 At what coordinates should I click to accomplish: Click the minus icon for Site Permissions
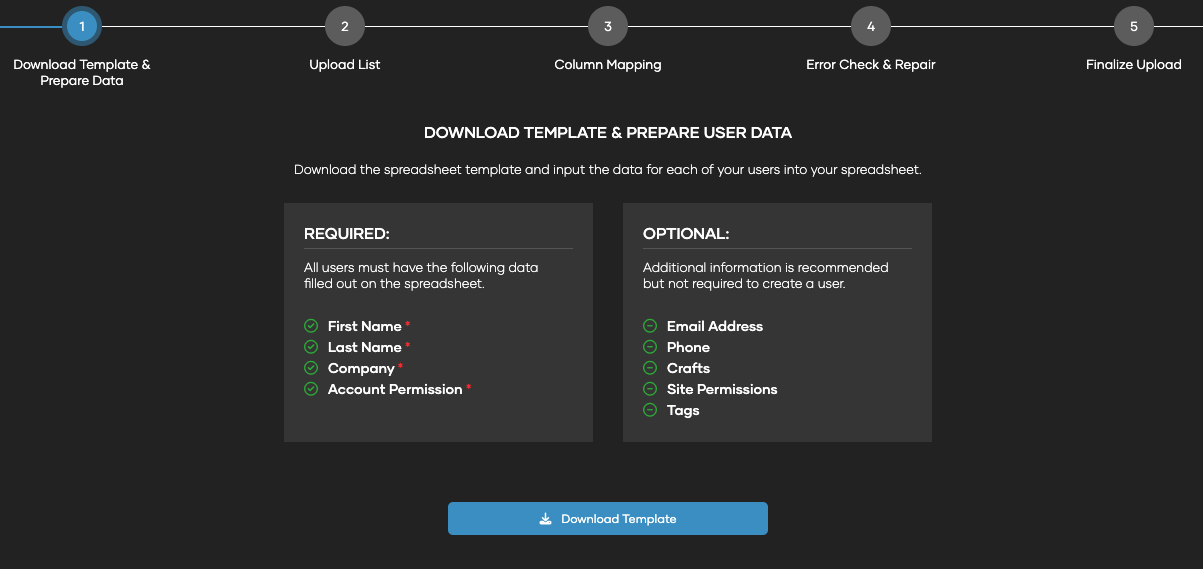[650, 389]
